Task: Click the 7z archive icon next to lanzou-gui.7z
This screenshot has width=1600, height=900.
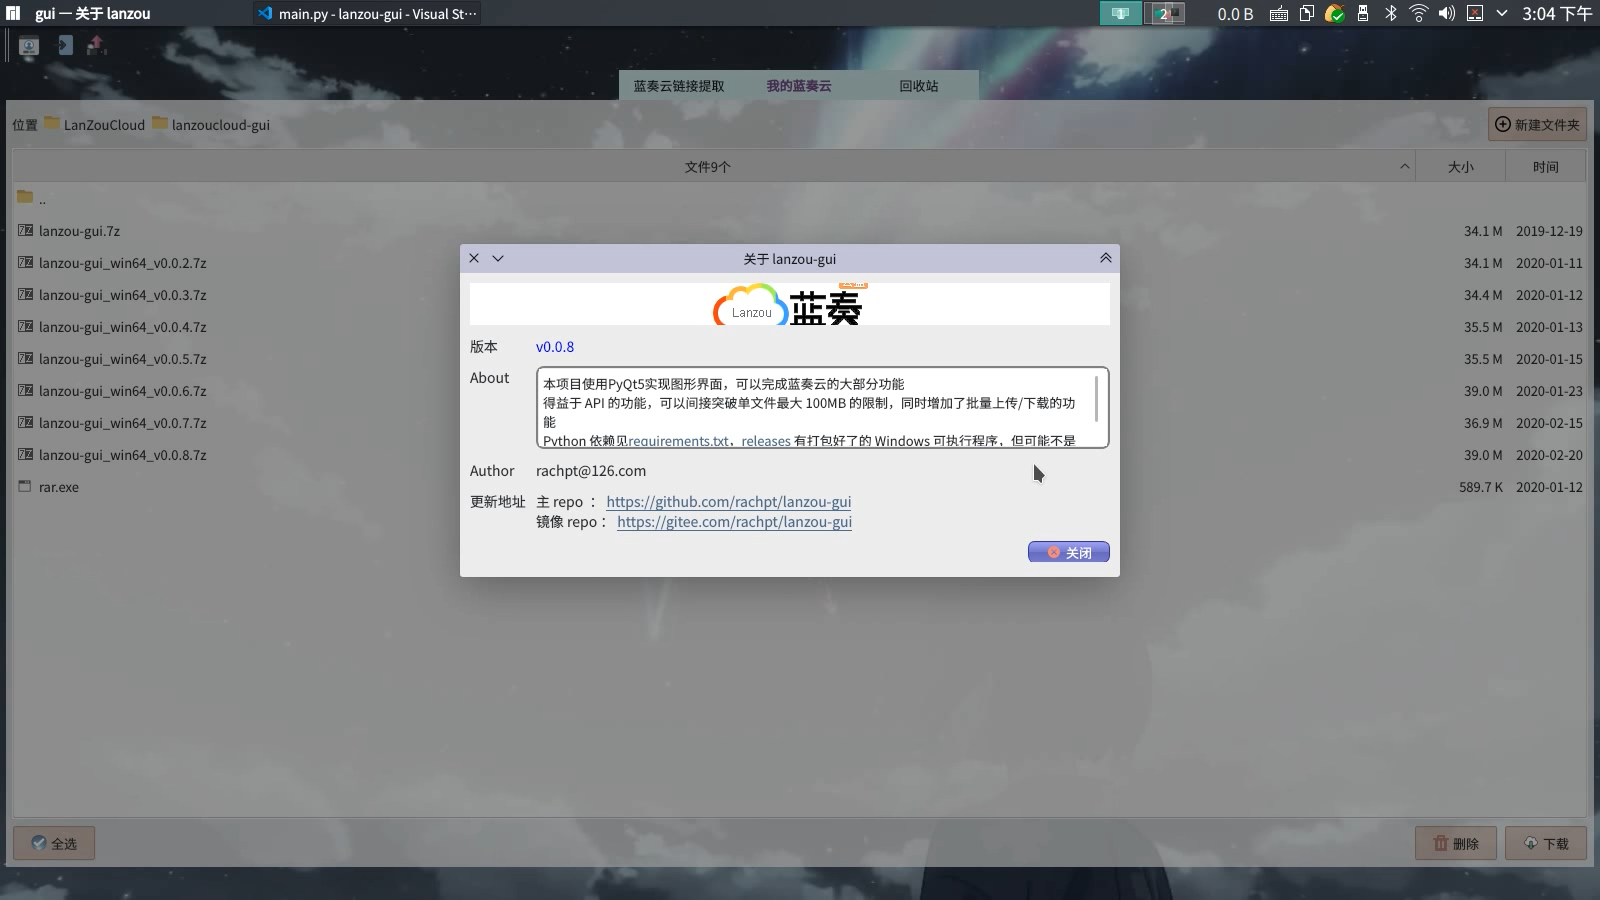Action: [25, 230]
